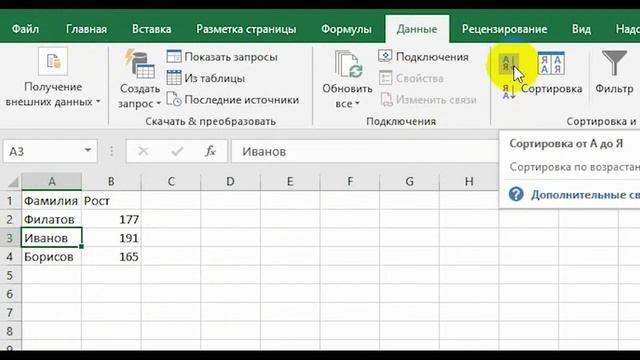The height and width of the screenshot is (360, 640).
Task: Select column B header
Action: pyautogui.click(x=111, y=181)
